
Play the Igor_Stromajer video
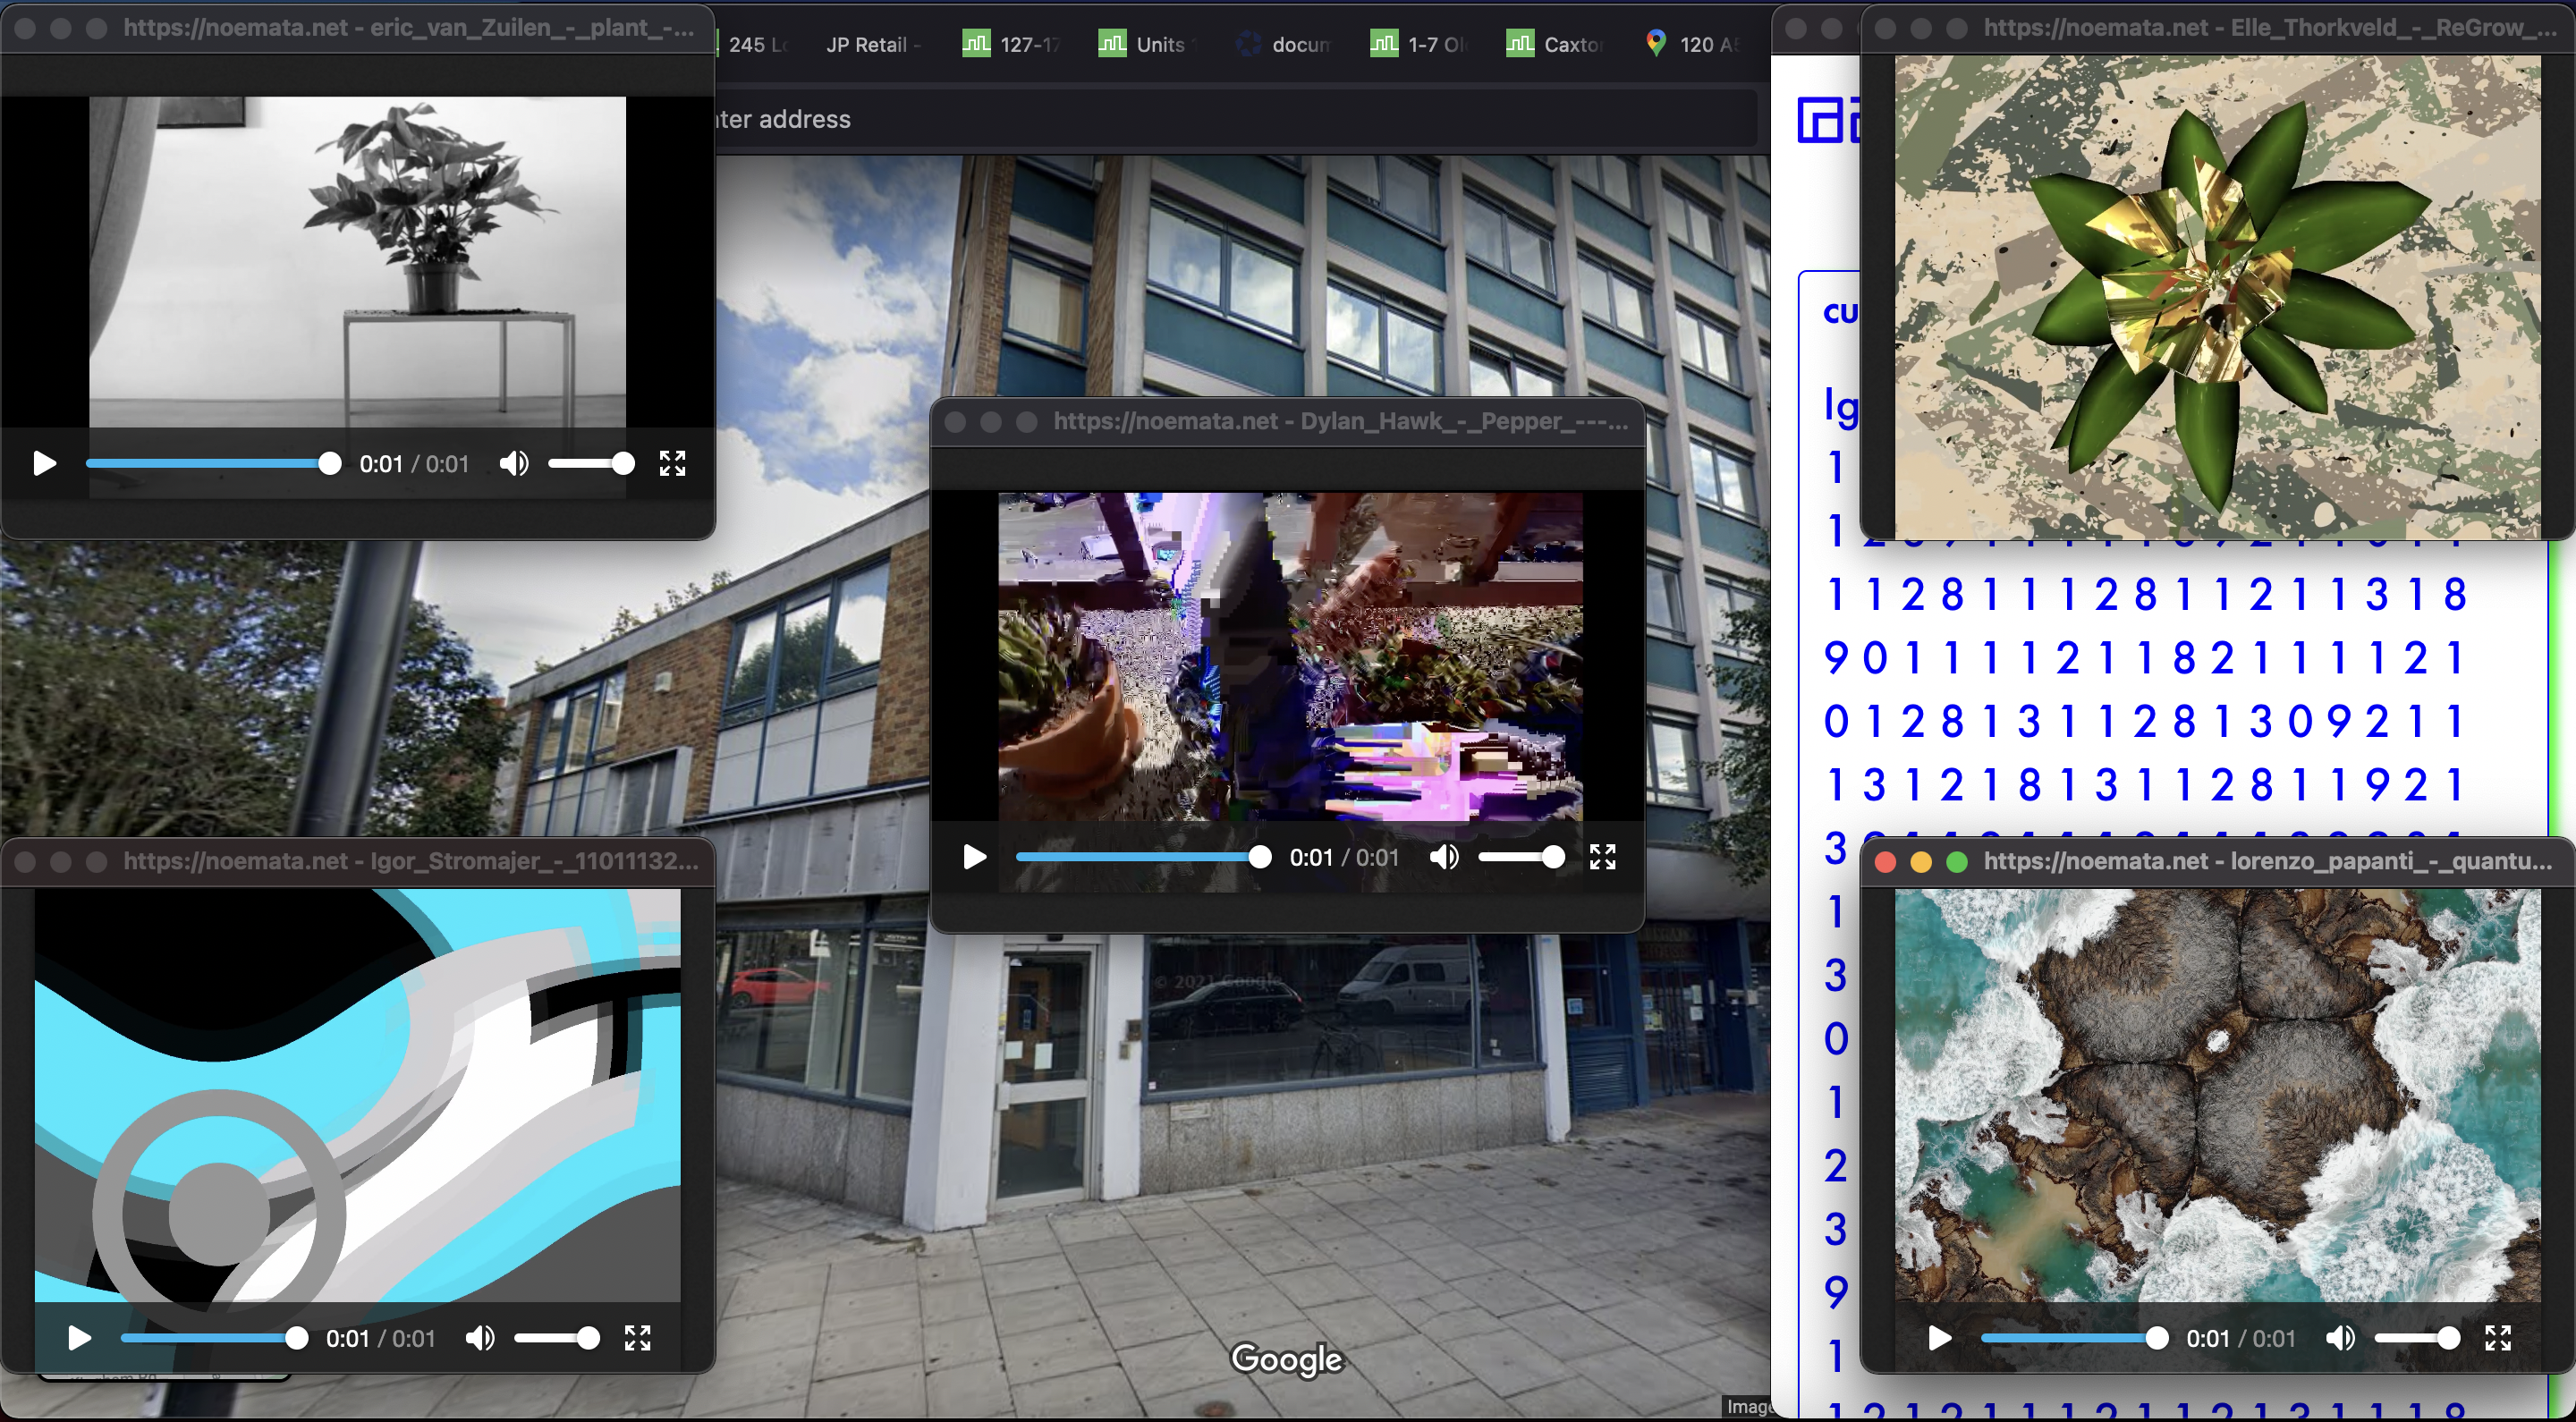point(79,1338)
